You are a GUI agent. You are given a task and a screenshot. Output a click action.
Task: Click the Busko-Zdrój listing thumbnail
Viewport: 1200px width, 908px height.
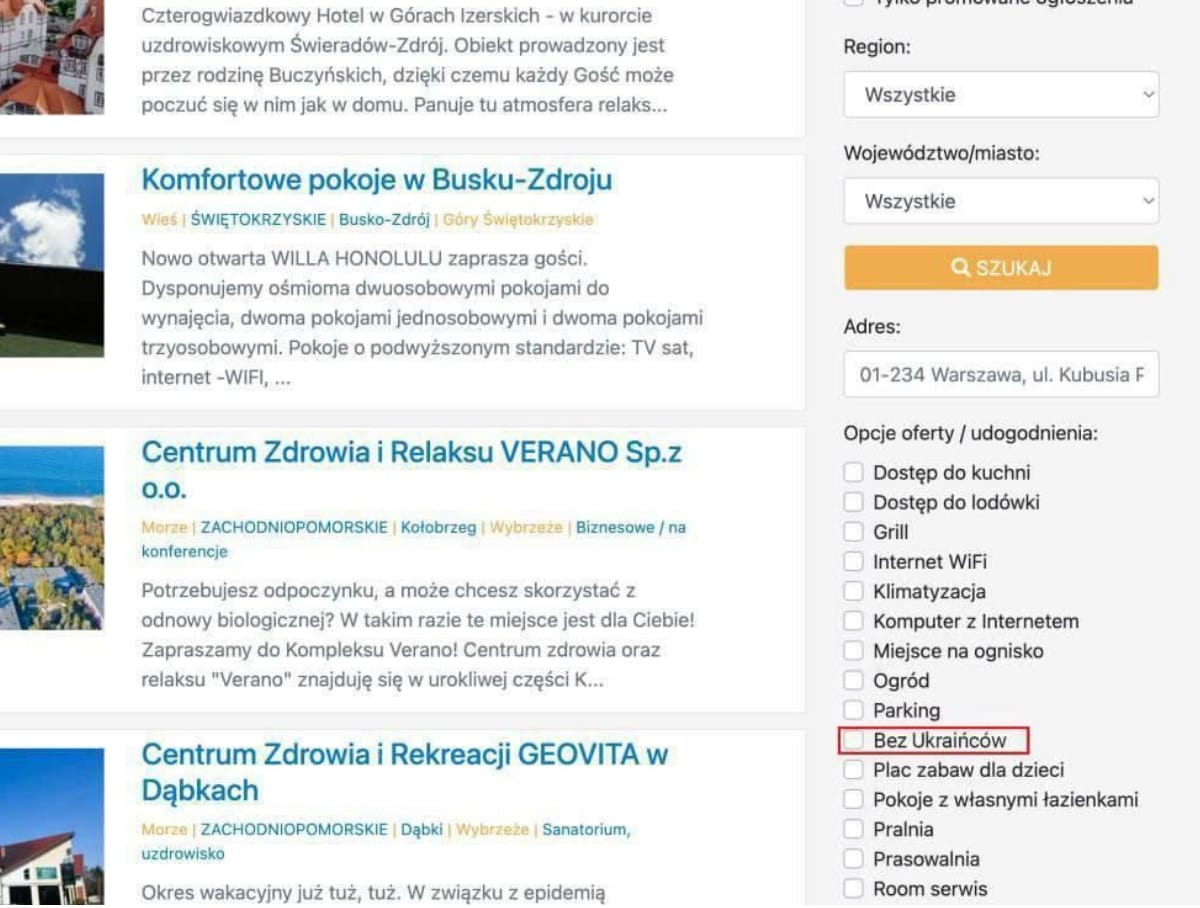pyautogui.click(x=52, y=265)
